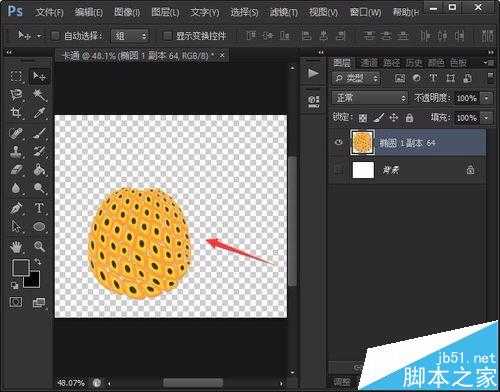
Task: Toggle lock transparent pixels
Action: pos(363,118)
